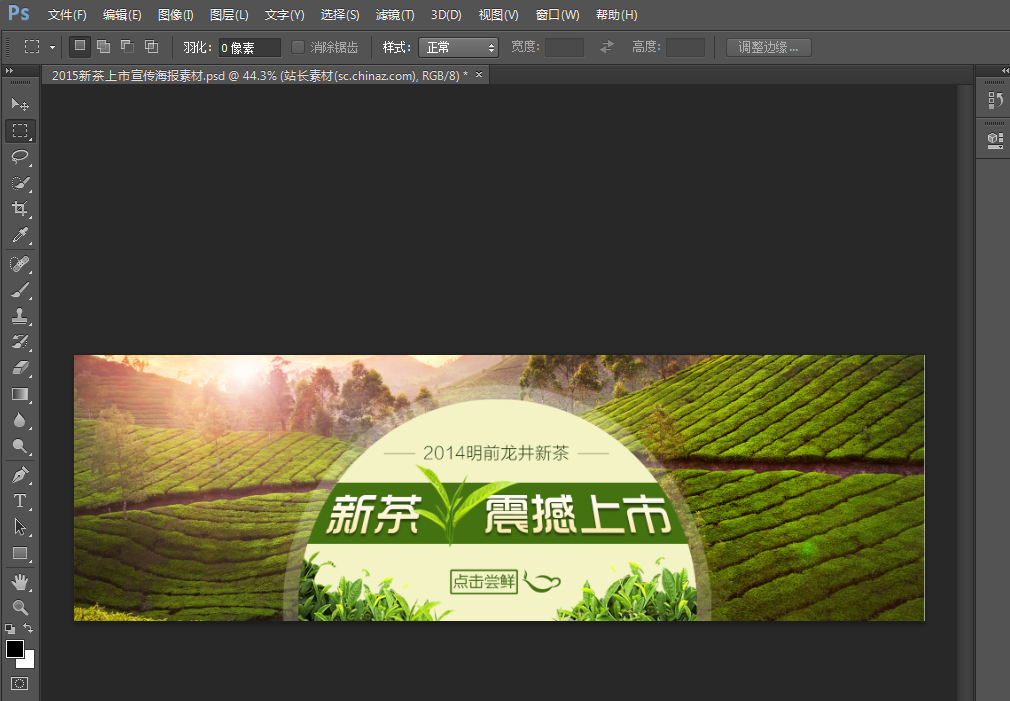The image size is (1010, 701).
Task: Collapse the right panel dock arrows
Action: [1005, 70]
